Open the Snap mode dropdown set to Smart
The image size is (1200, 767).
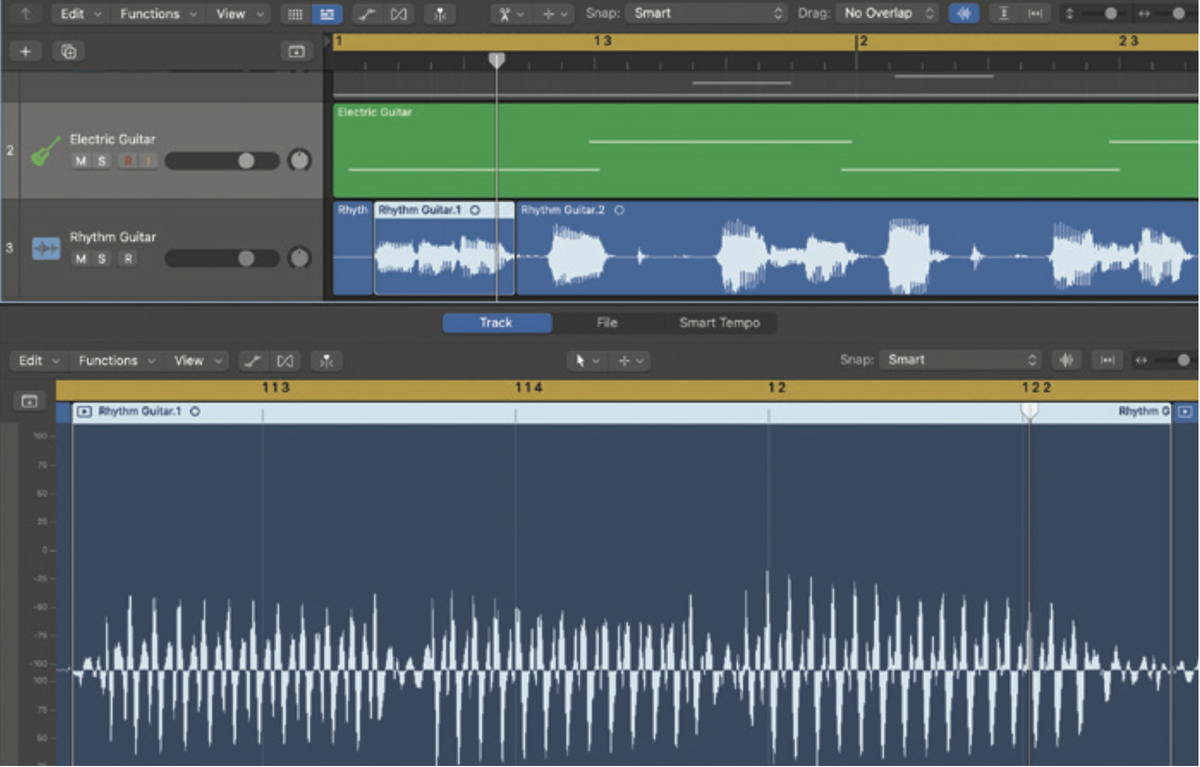[x=705, y=13]
